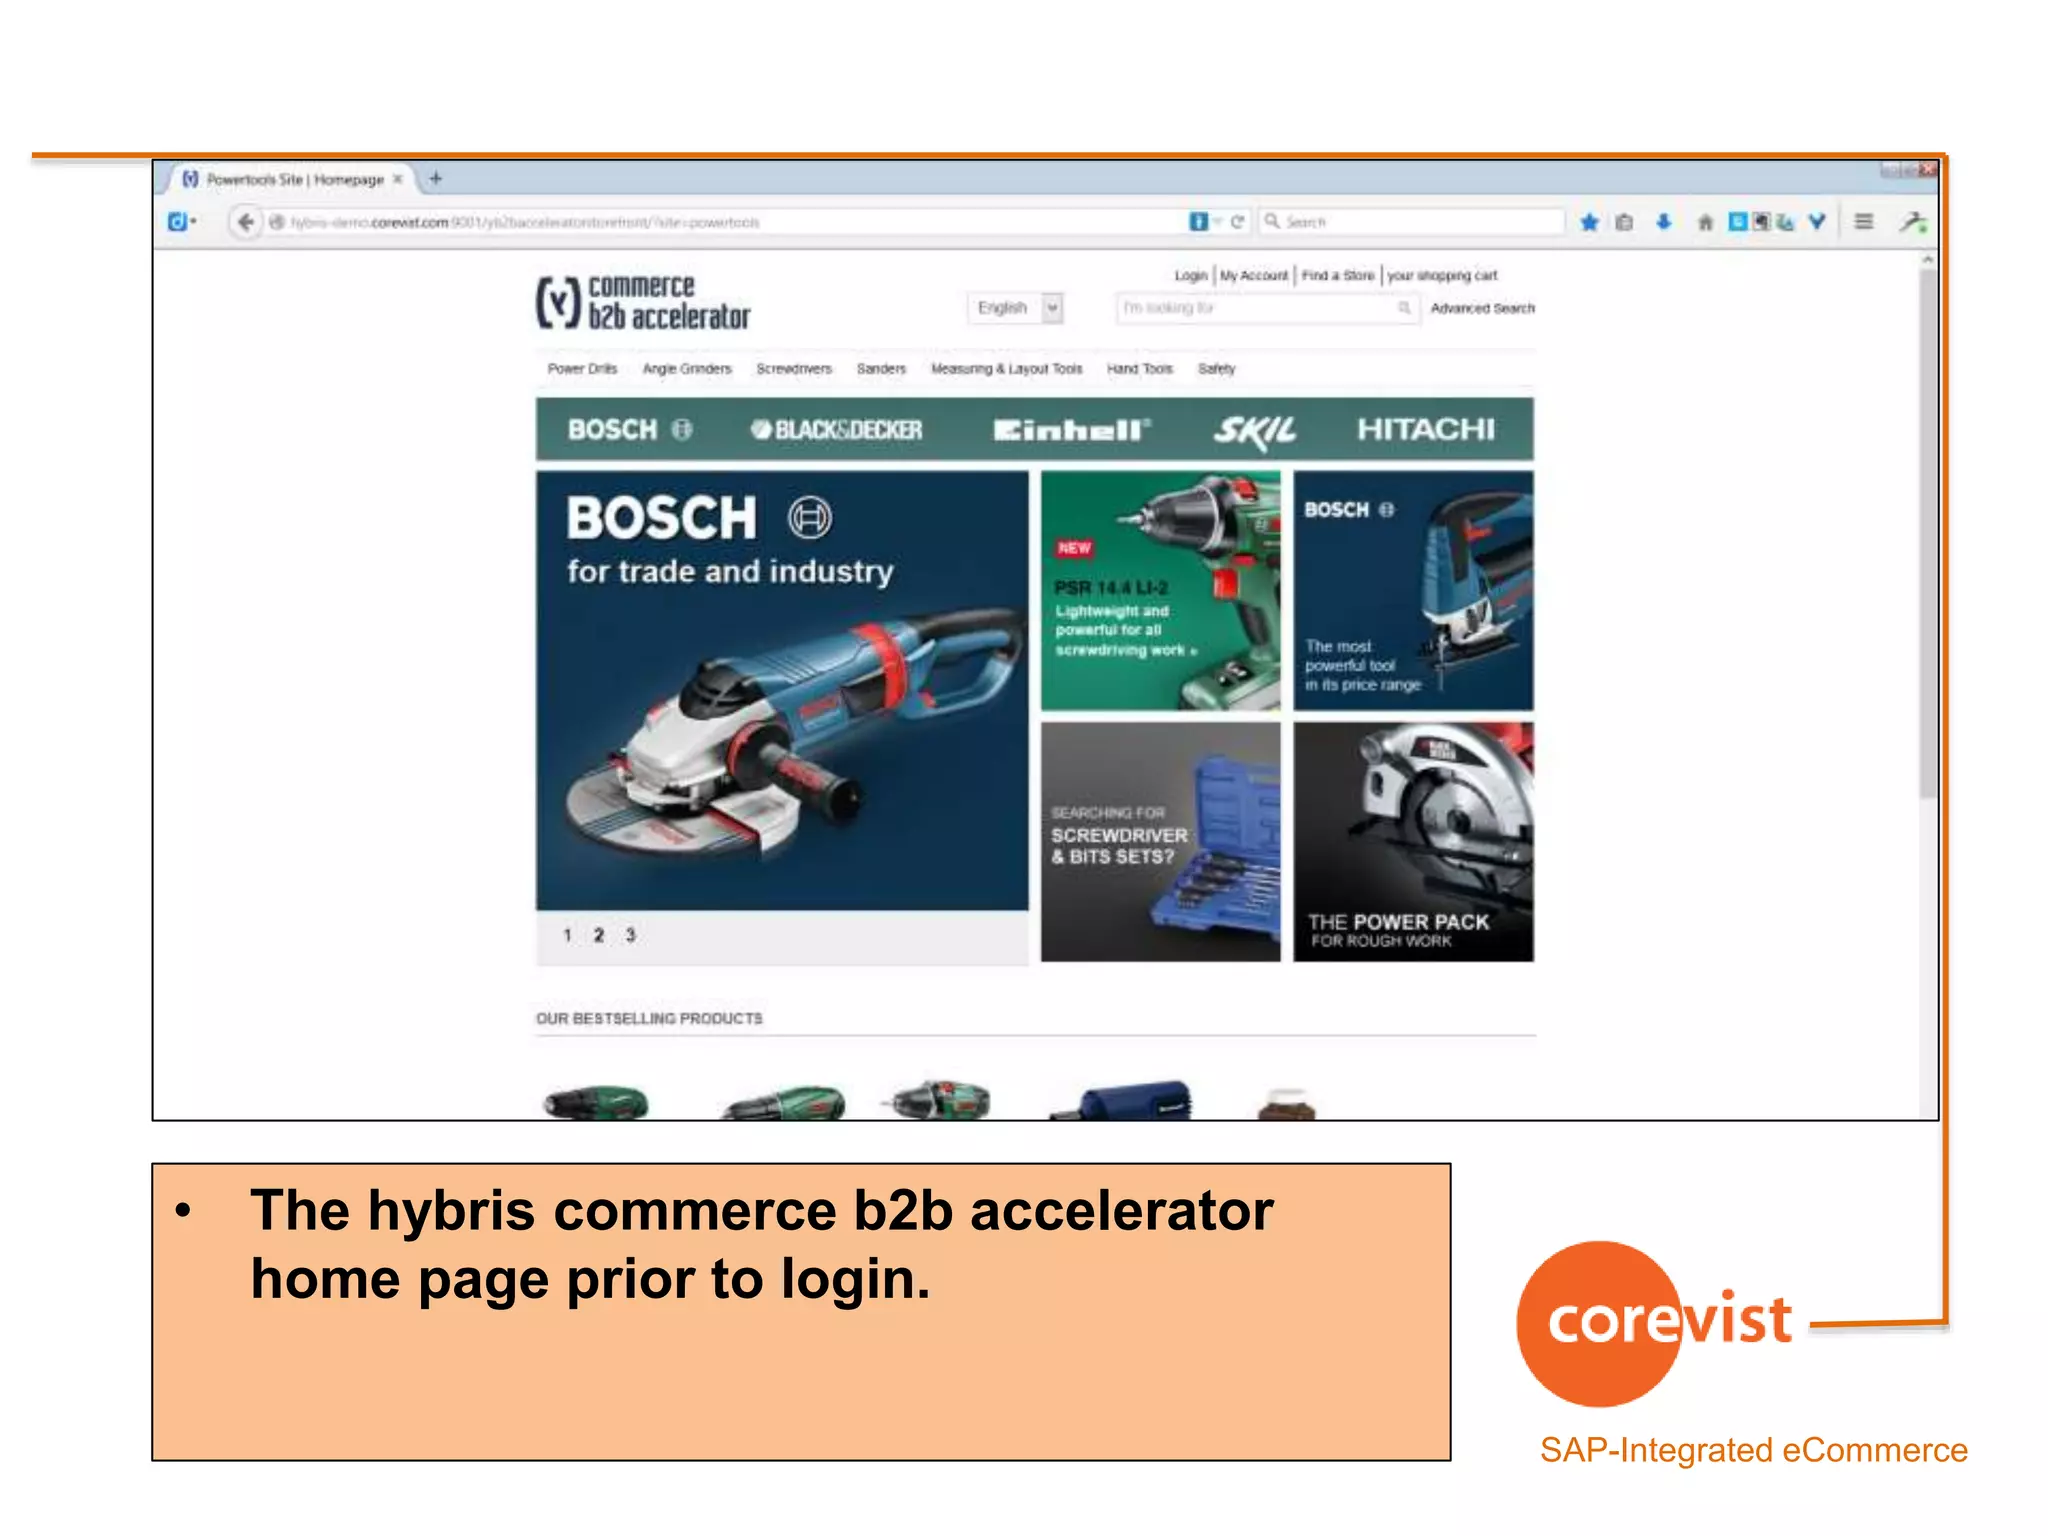Click the bookmarks list clipboard icon

[x=1624, y=222]
